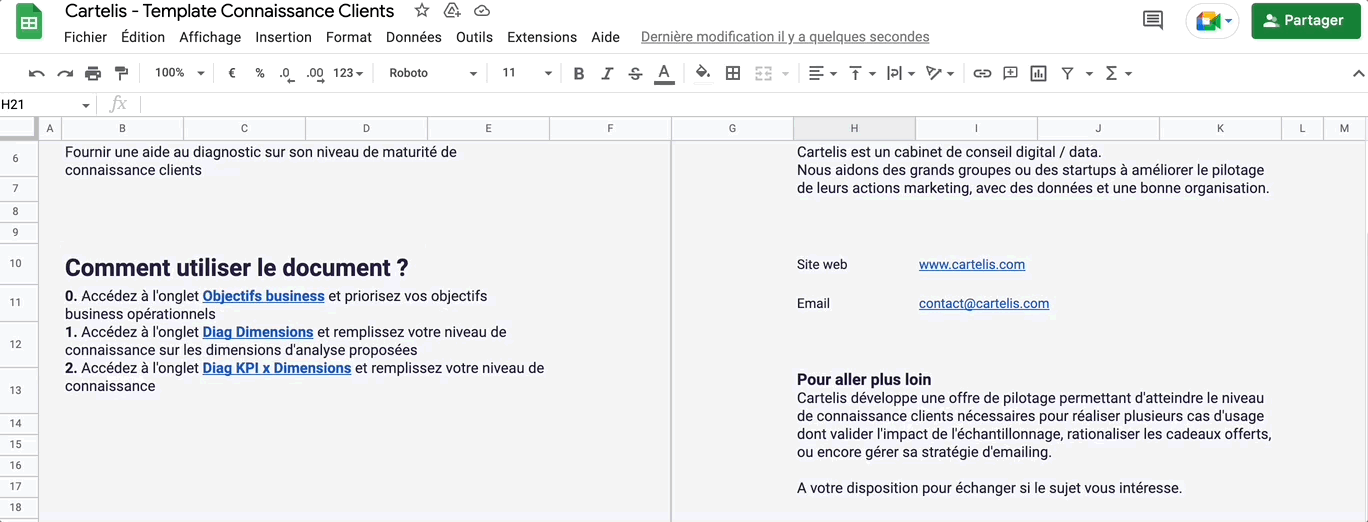1368x522 pixels.
Task: Follow the Objectifs business link
Action: (x=263, y=296)
